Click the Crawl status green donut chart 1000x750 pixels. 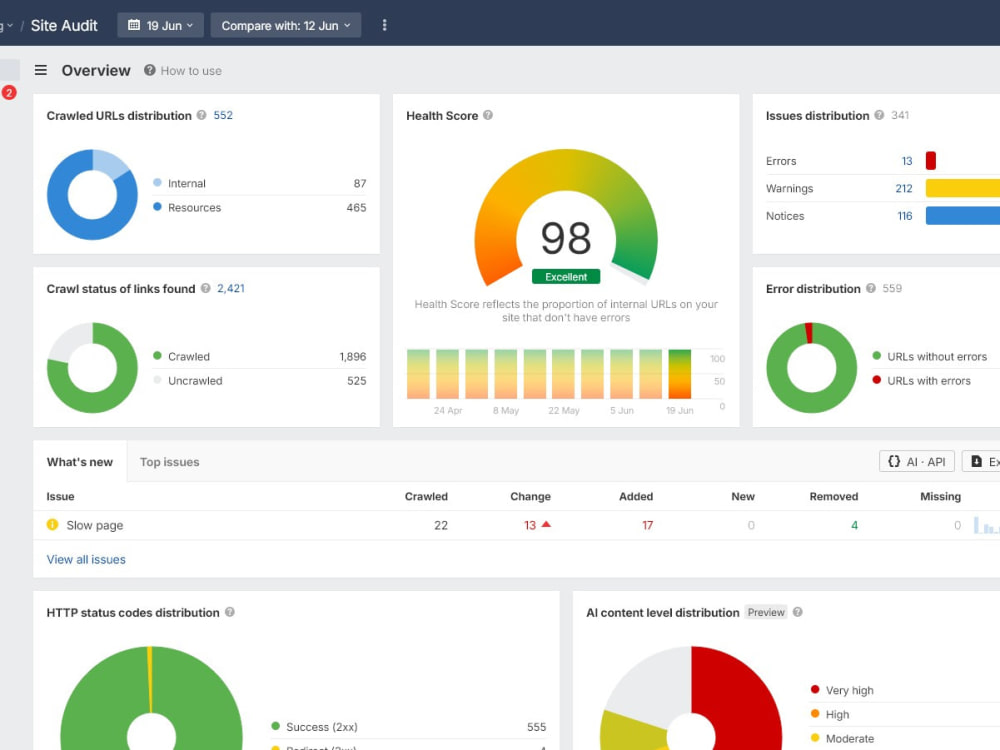pos(92,368)
